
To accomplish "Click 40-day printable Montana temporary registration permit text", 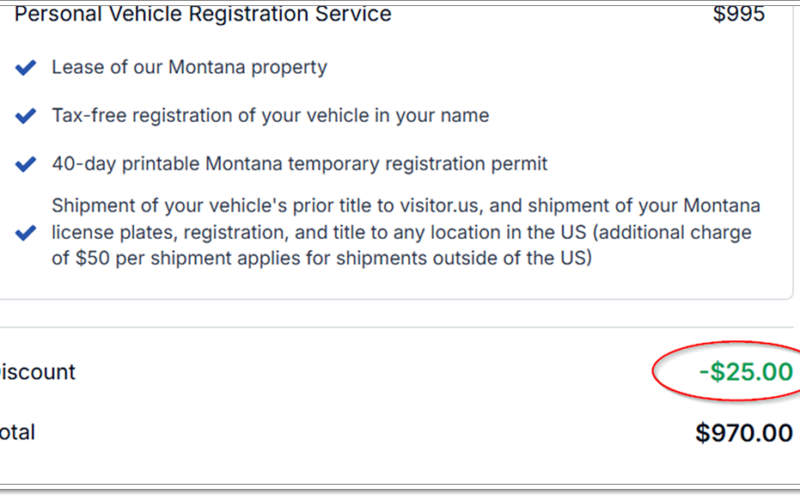I will point(299,164).
